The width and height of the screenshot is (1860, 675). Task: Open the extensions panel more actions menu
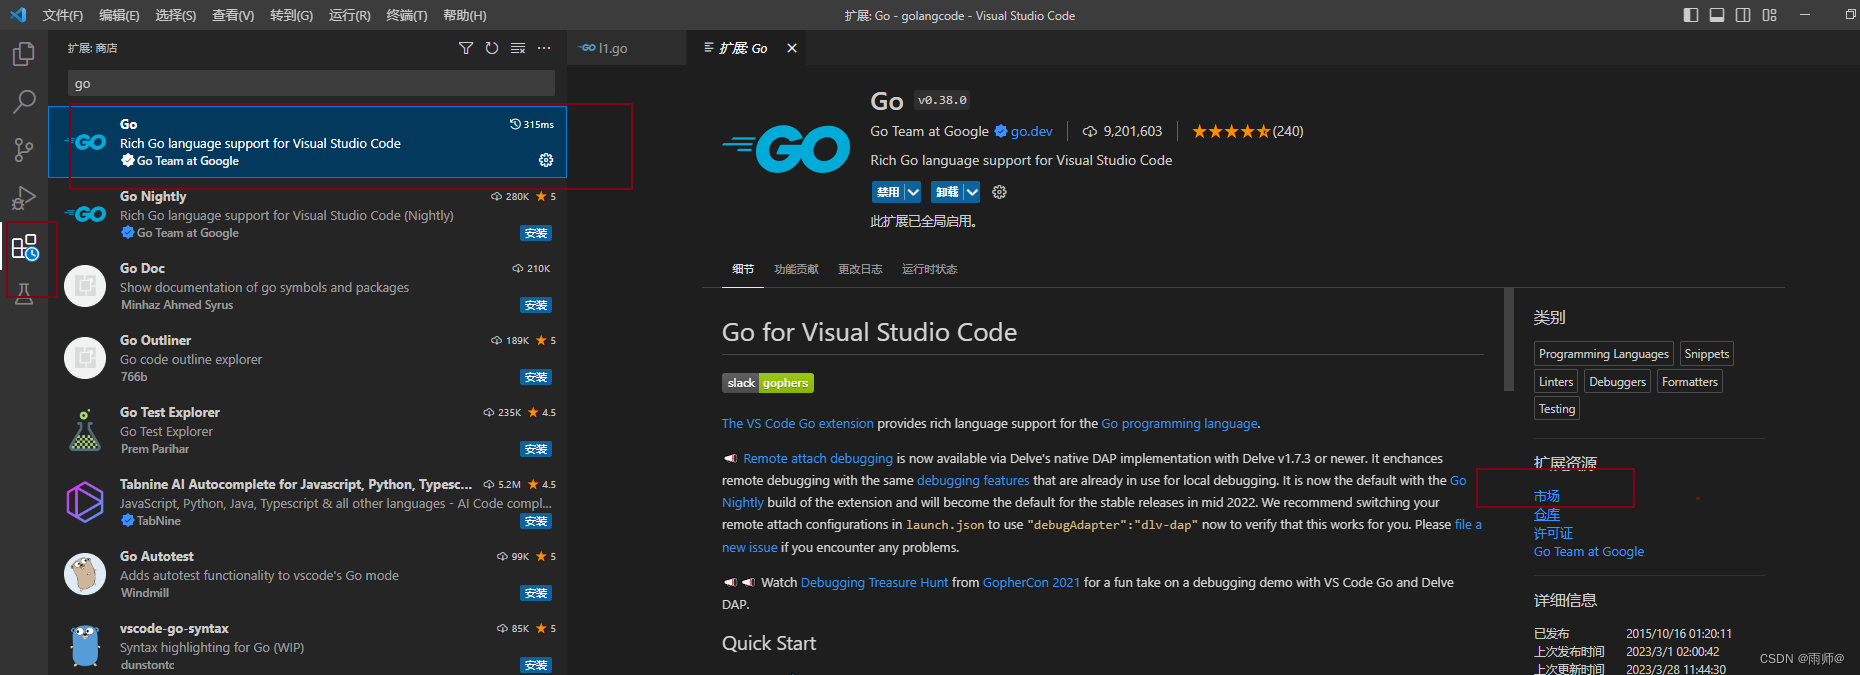(544, 48)
